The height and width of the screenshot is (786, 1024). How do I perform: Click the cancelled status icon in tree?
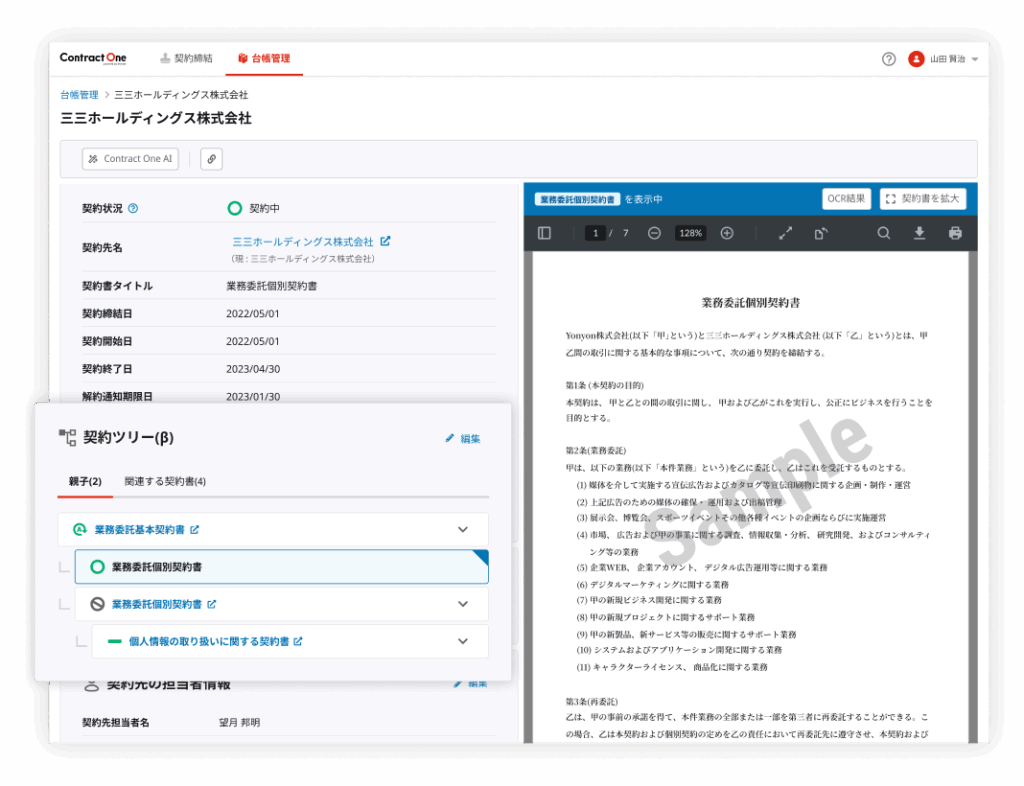(97, 604)
